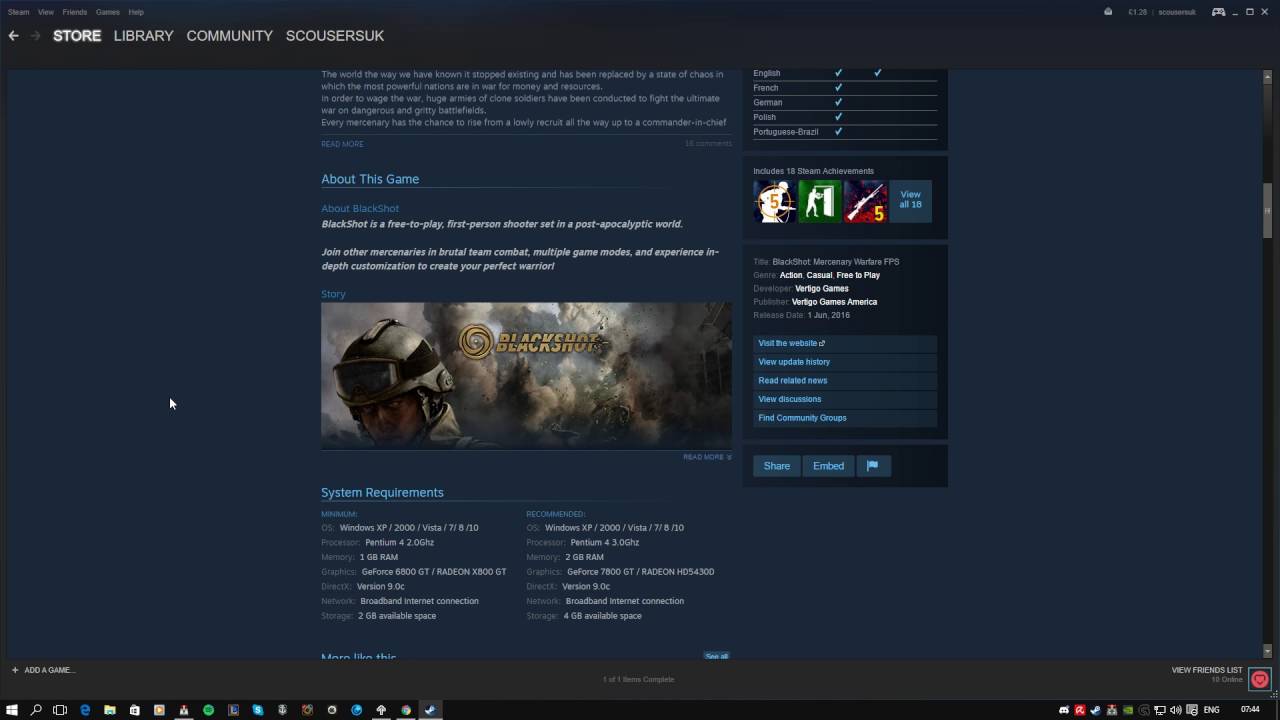This screenshot has height=720, width=1280.
Task: Click the Action genre link
Action: [x=791, y=275]
